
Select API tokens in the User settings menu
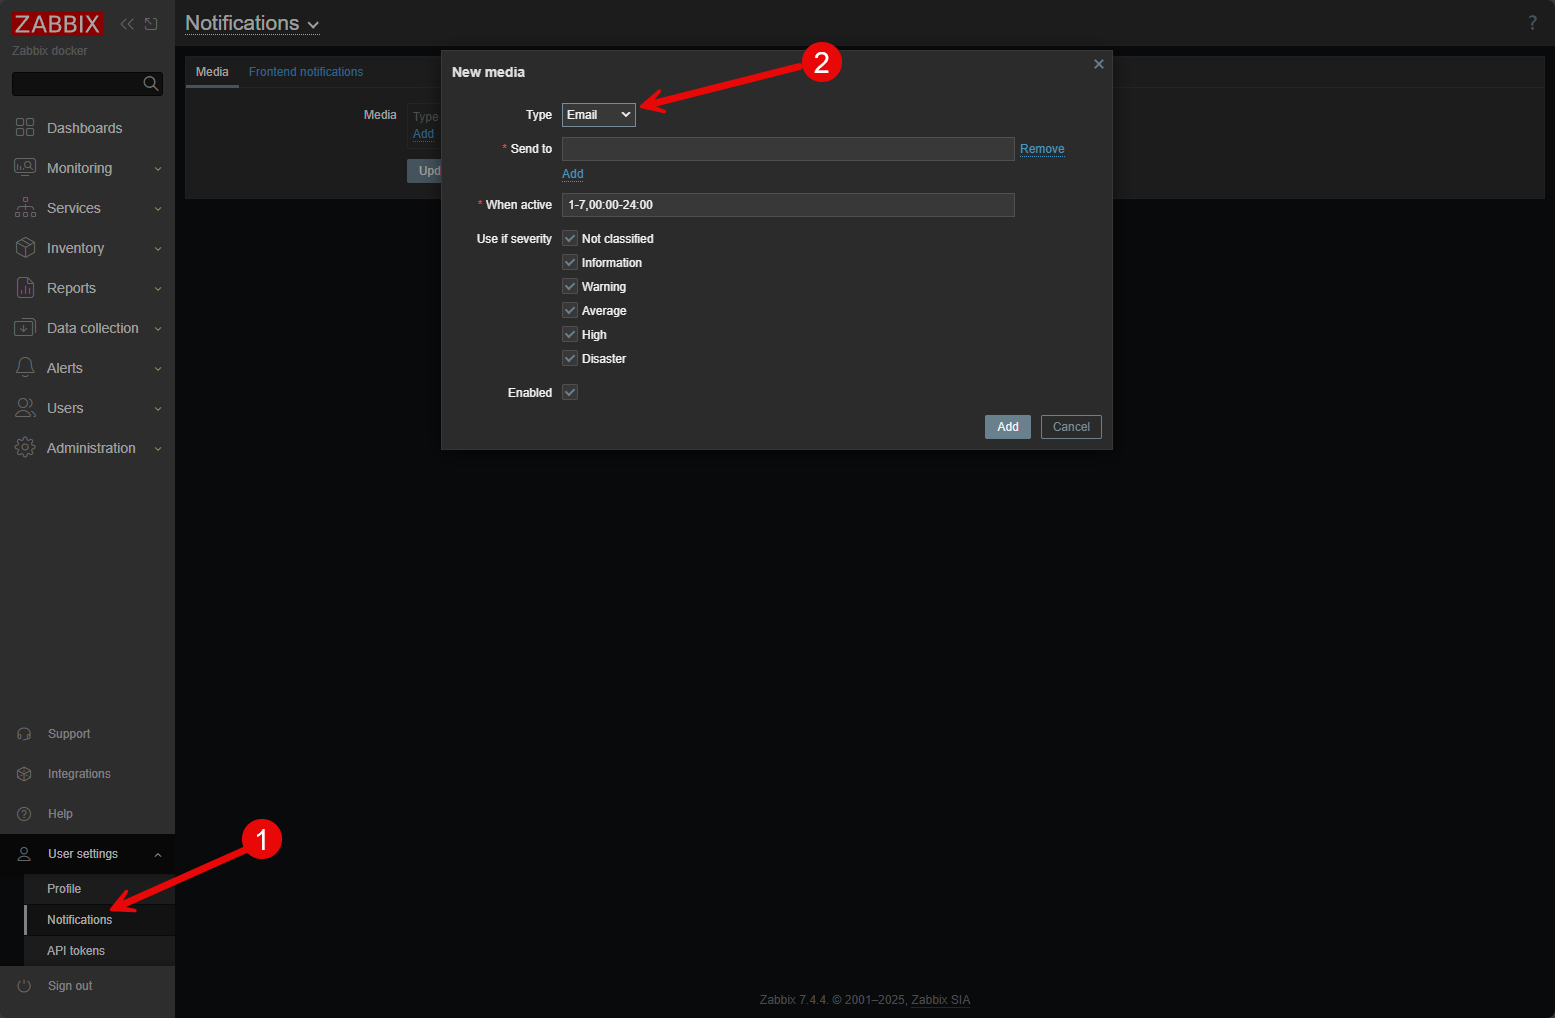click(x=74, y=950)
